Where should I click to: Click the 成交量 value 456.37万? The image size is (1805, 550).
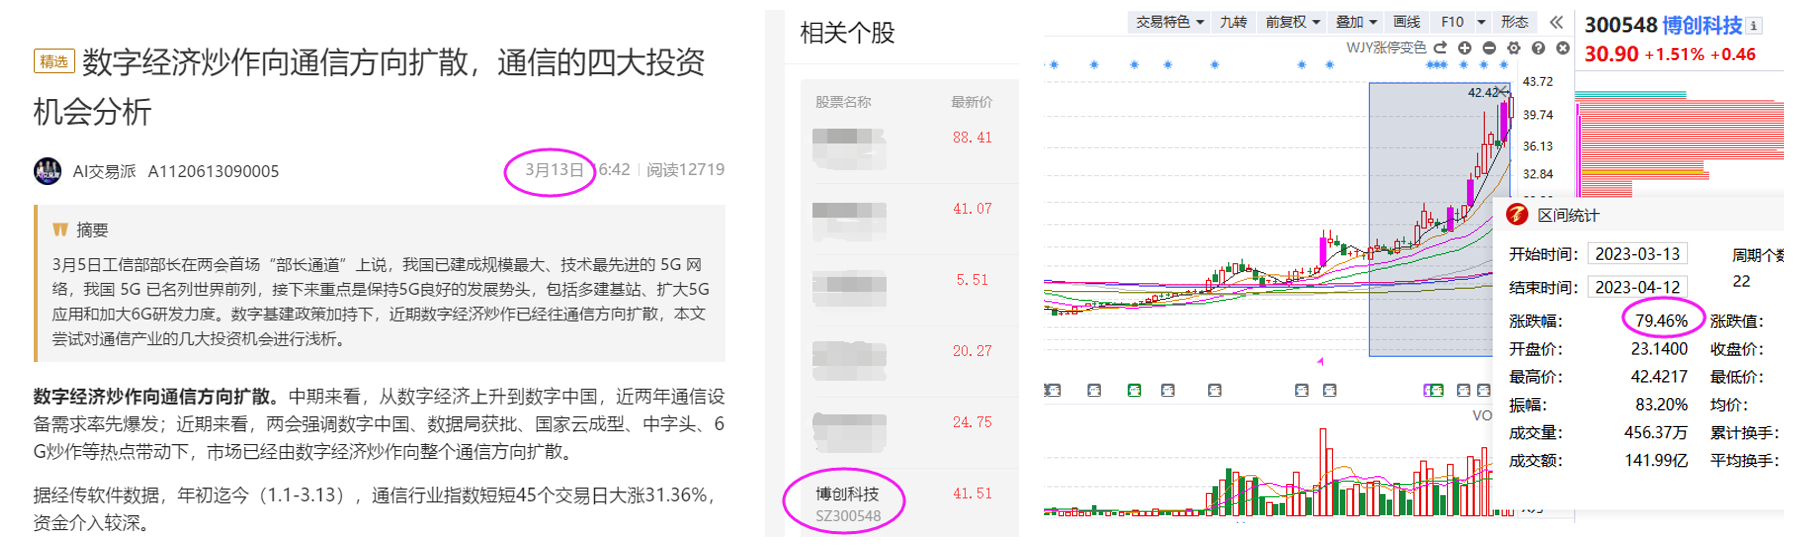click(1656, 433)
